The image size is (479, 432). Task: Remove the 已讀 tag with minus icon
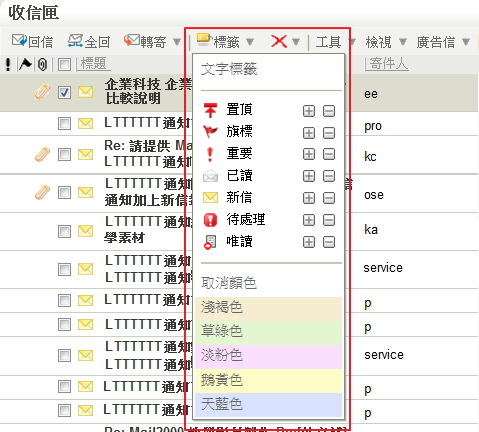(x=329, y=176)
